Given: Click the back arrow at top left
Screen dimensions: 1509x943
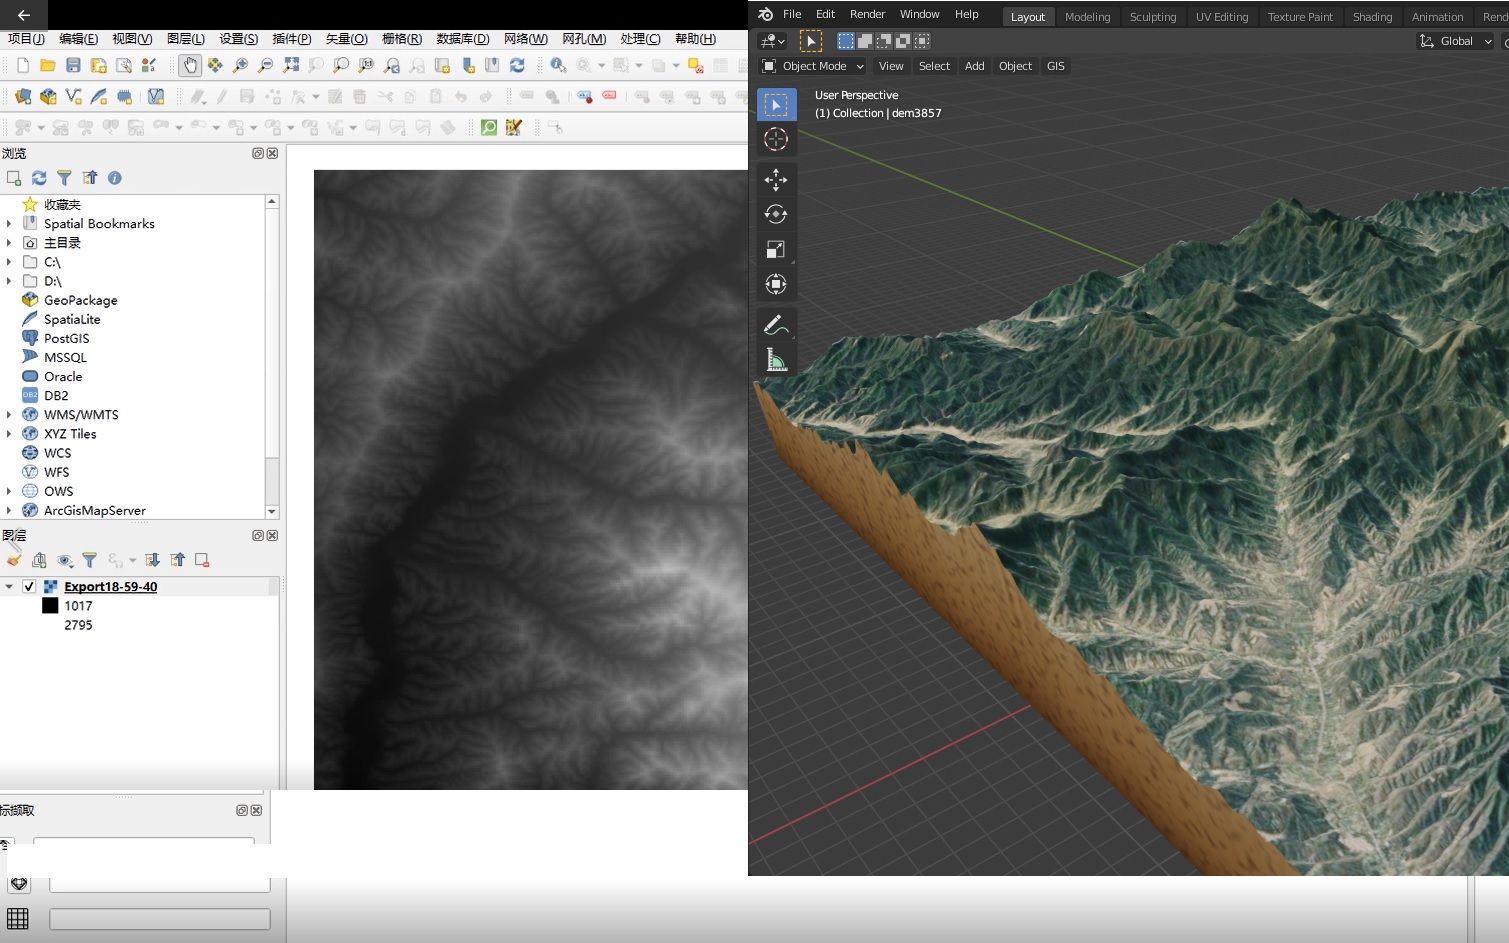Looking at the screenshot, I should 24,15.
